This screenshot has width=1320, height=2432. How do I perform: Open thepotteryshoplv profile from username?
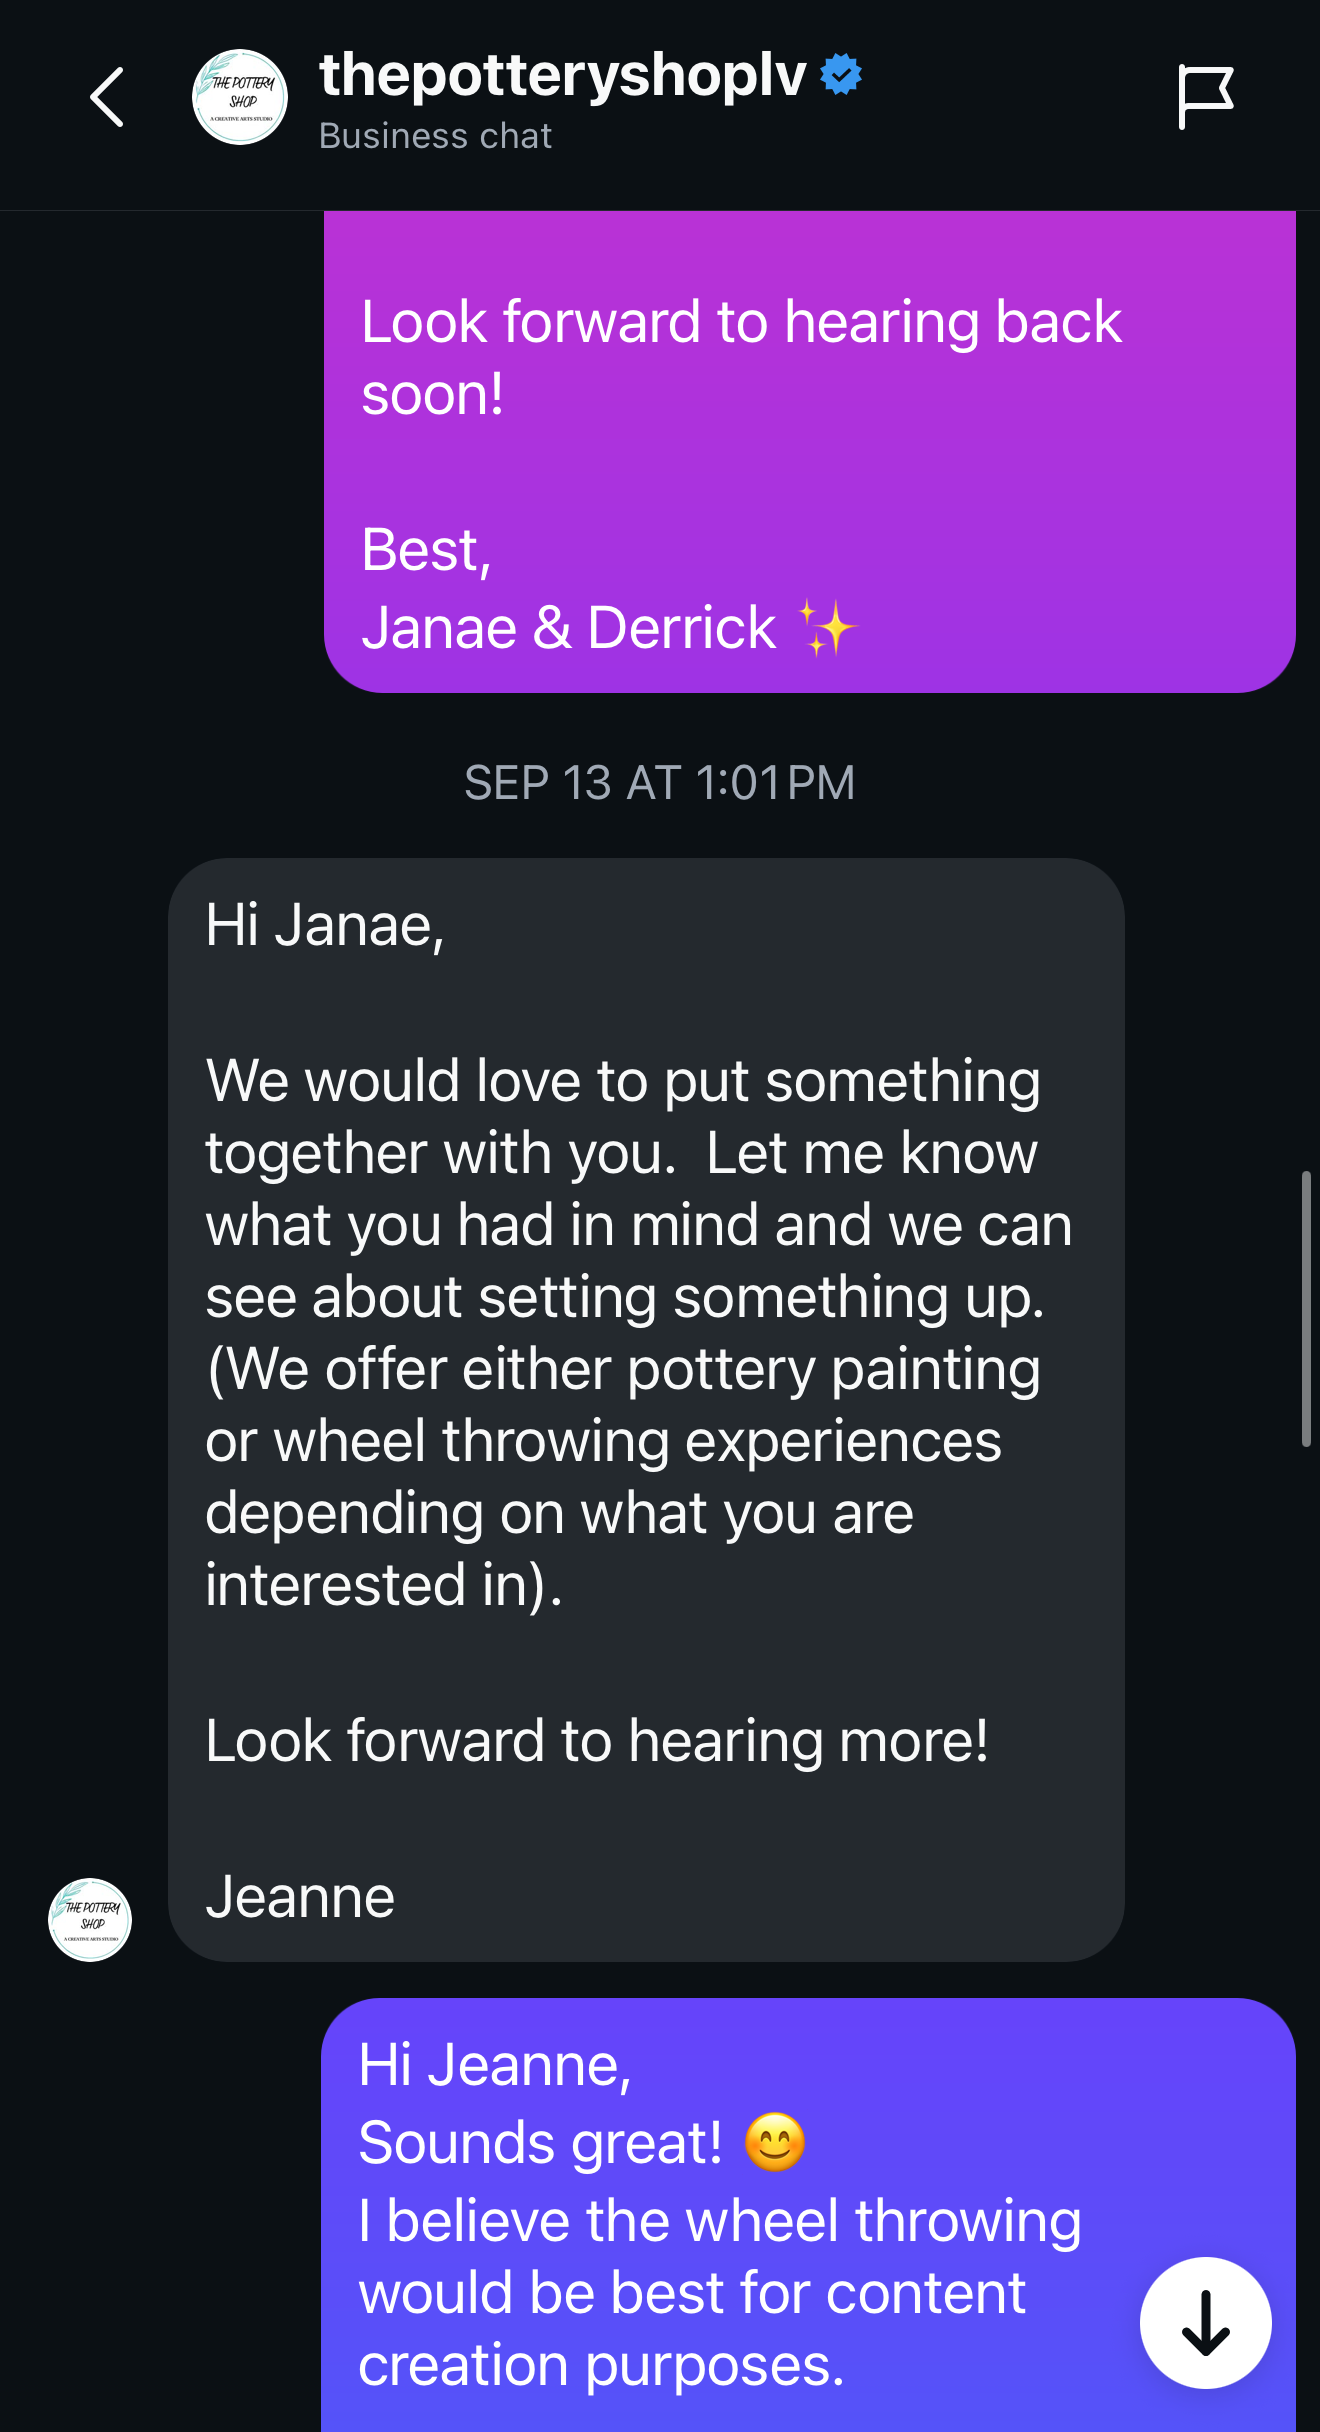click(562, 75)
